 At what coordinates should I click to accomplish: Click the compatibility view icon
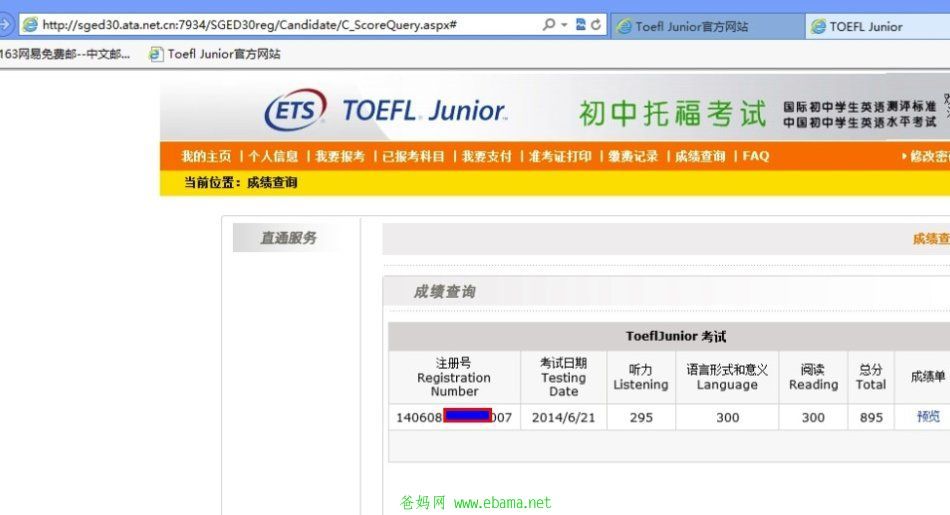pyautogui.click(x=580, y=24)
